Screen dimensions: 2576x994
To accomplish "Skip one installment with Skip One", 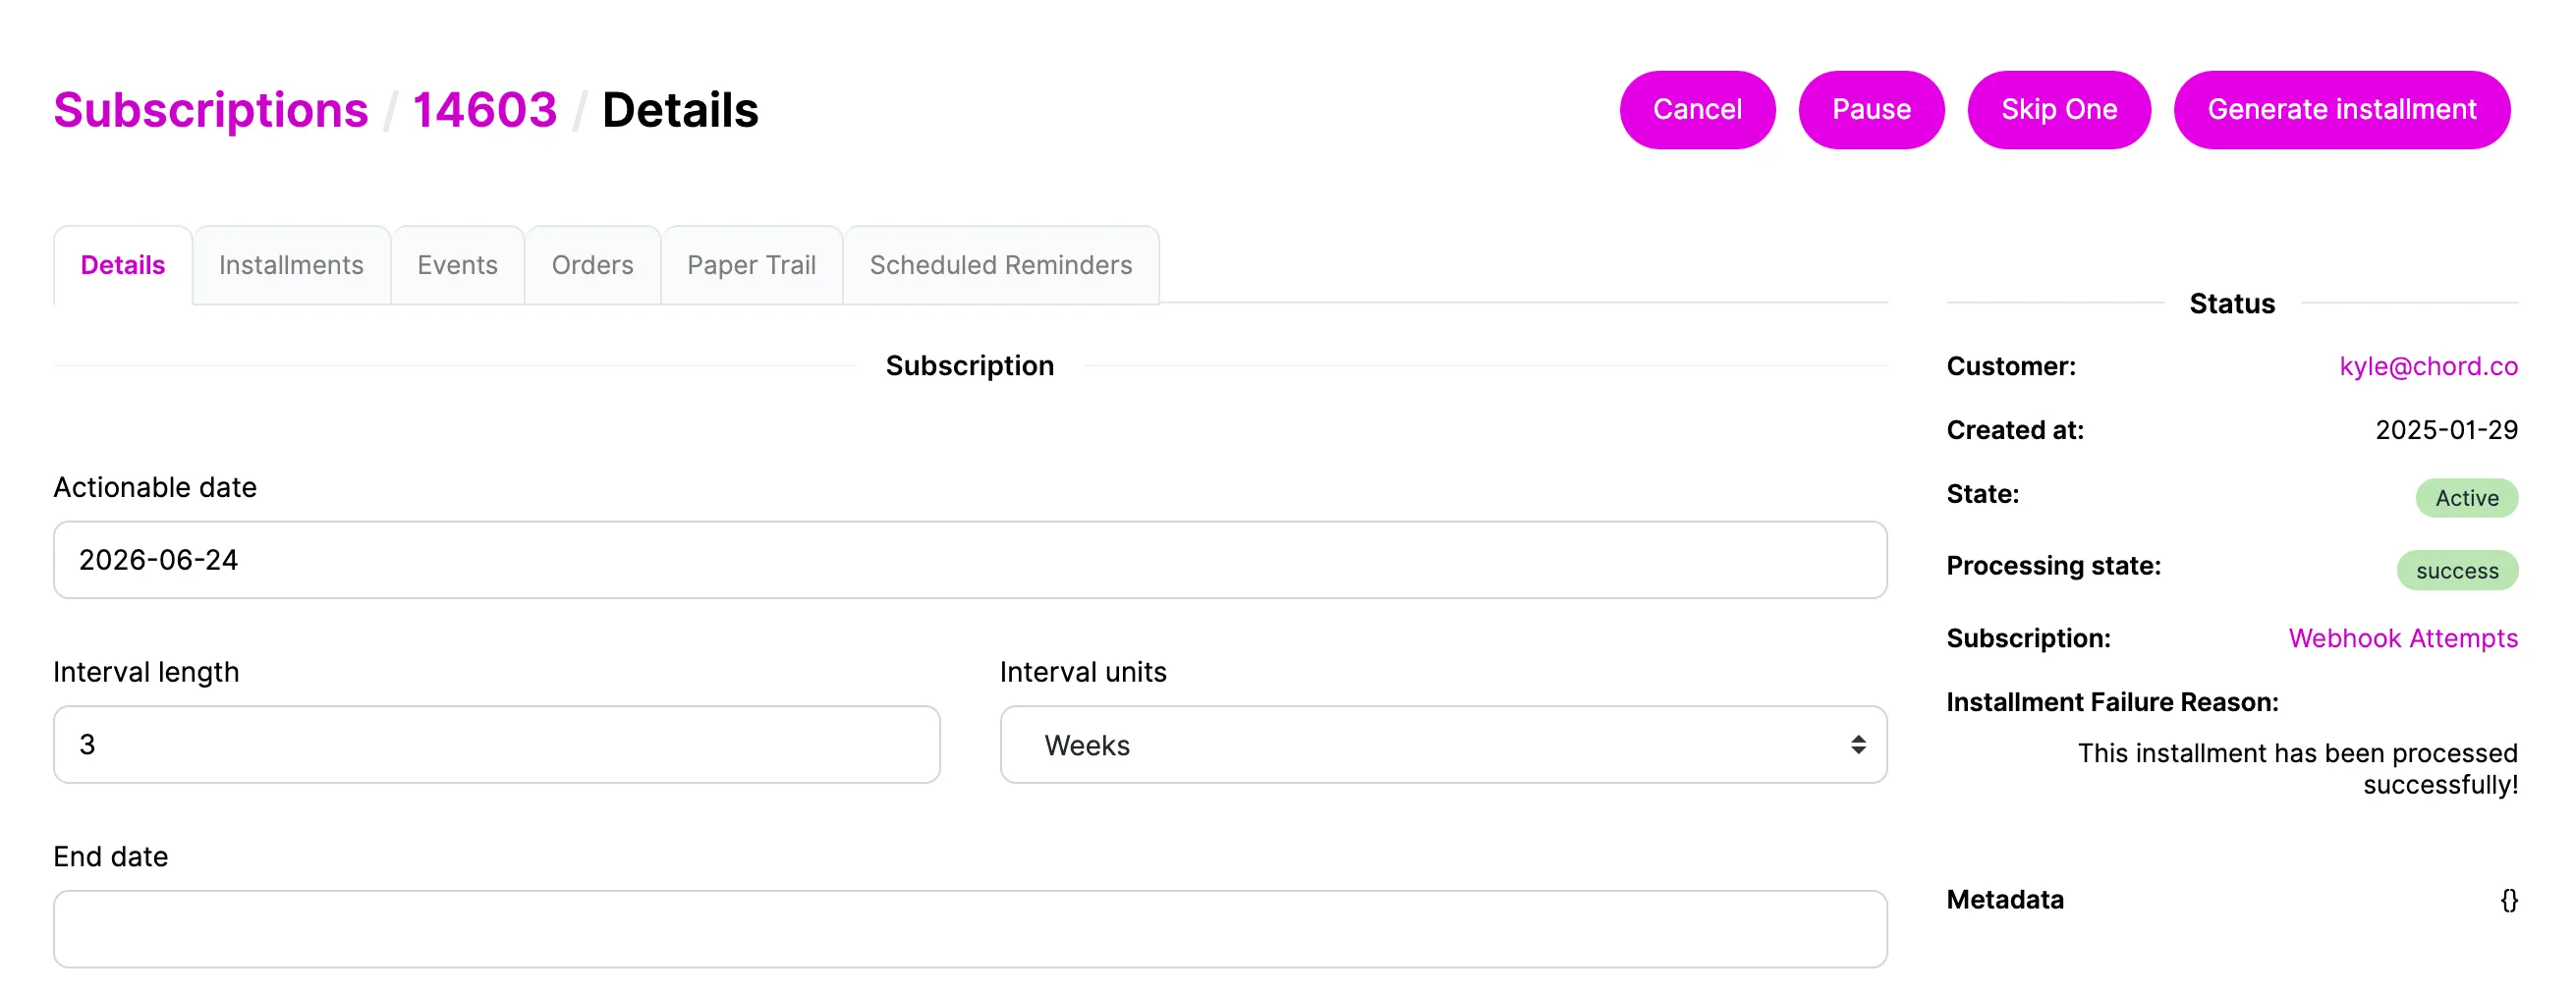I will pos(2059,110).
